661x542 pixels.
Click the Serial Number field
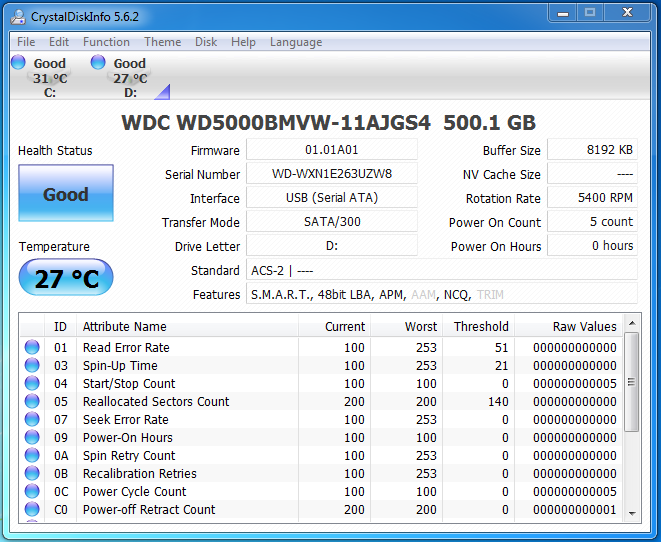pyautogui.click(x=331, y=174)
